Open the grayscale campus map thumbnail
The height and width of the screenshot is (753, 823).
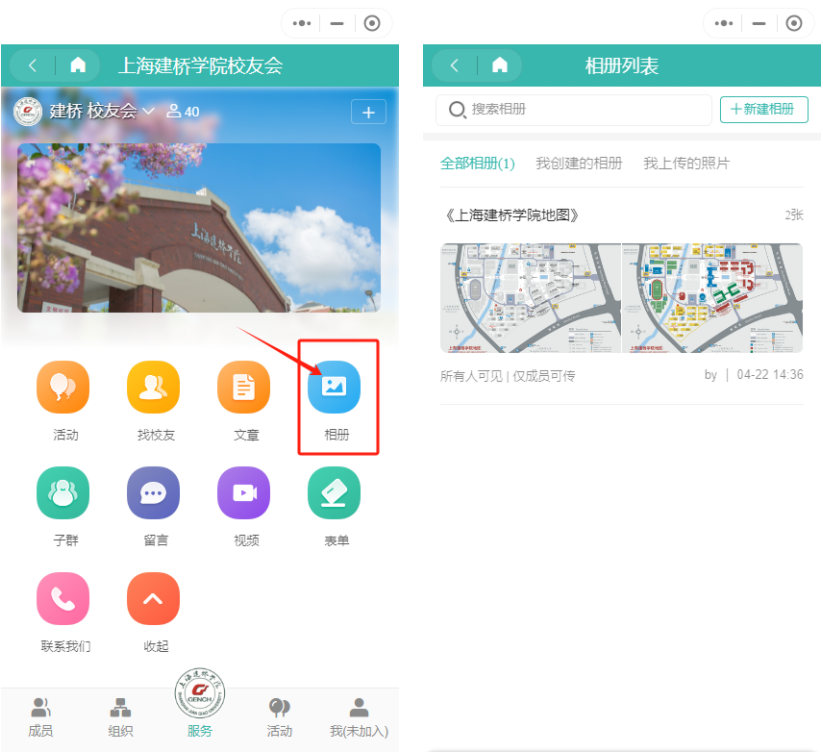pos(531,298)
